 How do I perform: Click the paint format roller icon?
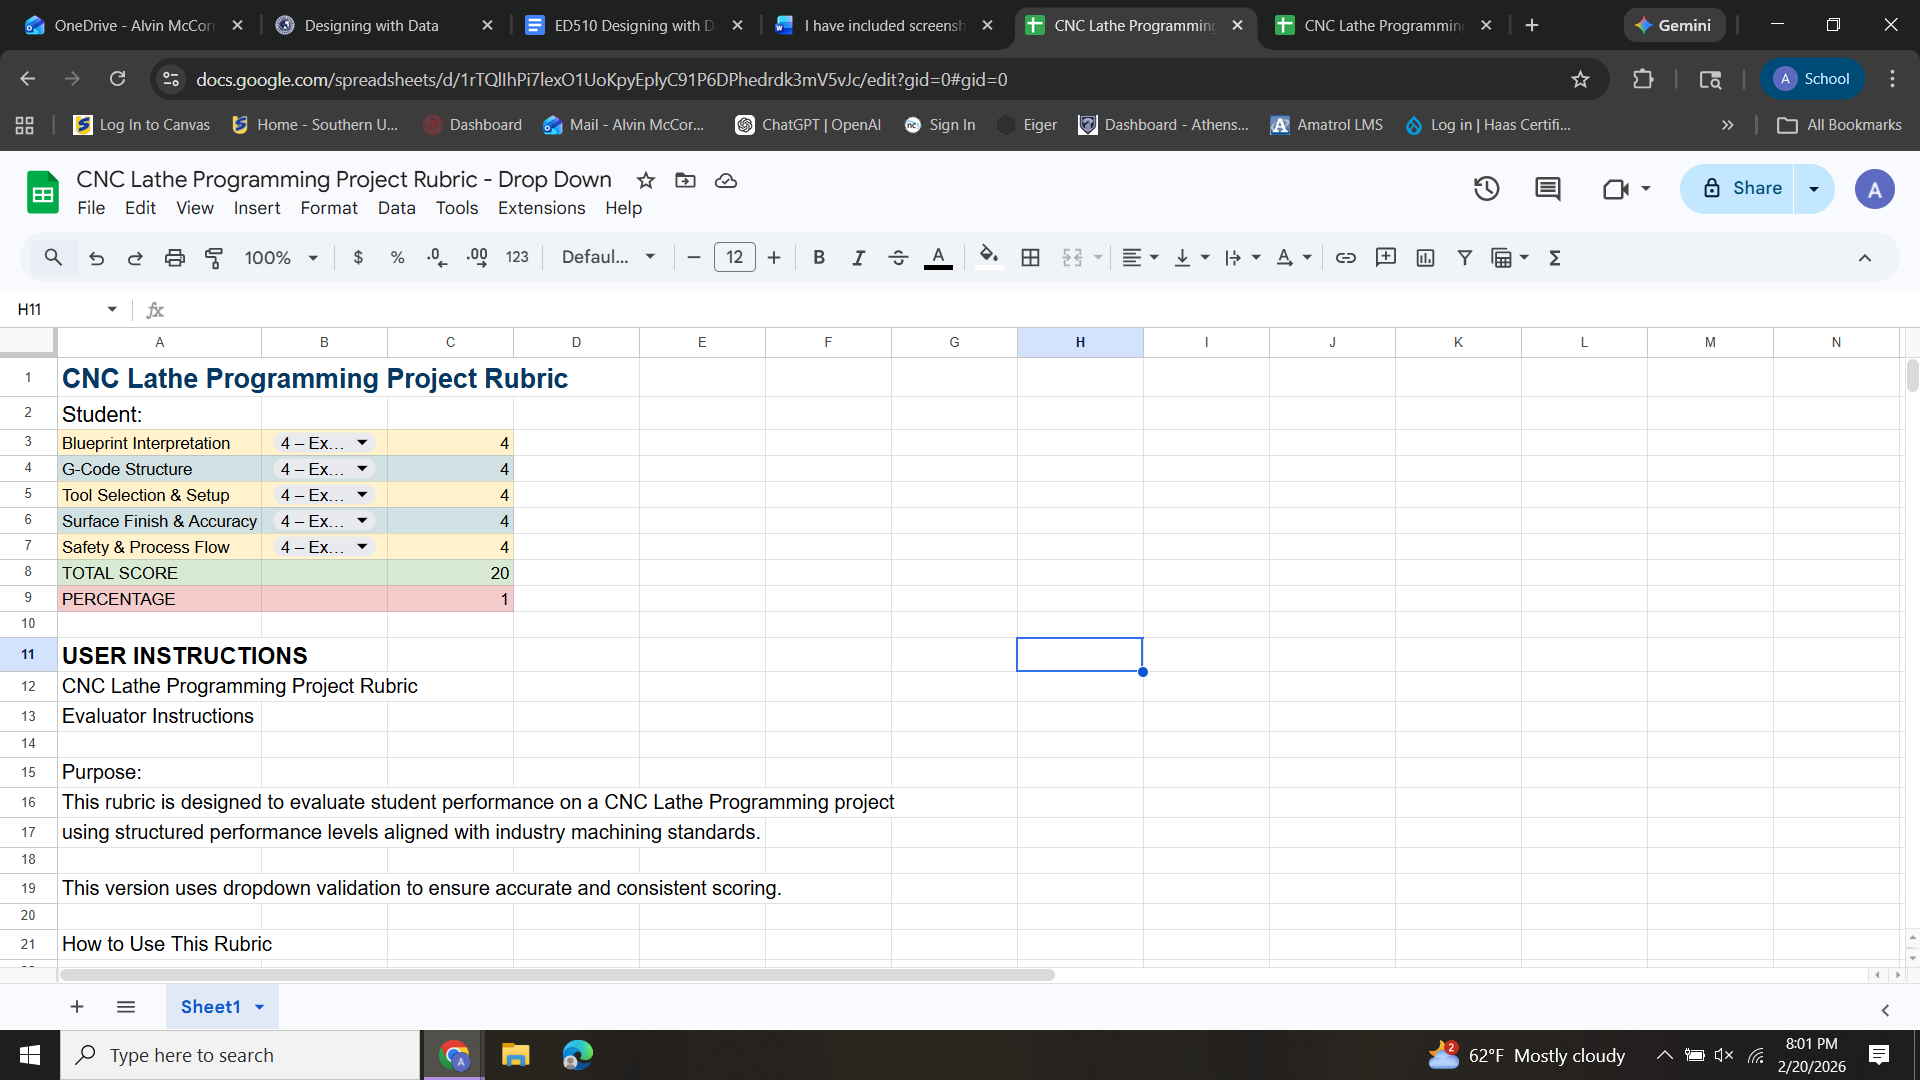tap(214, 258)
